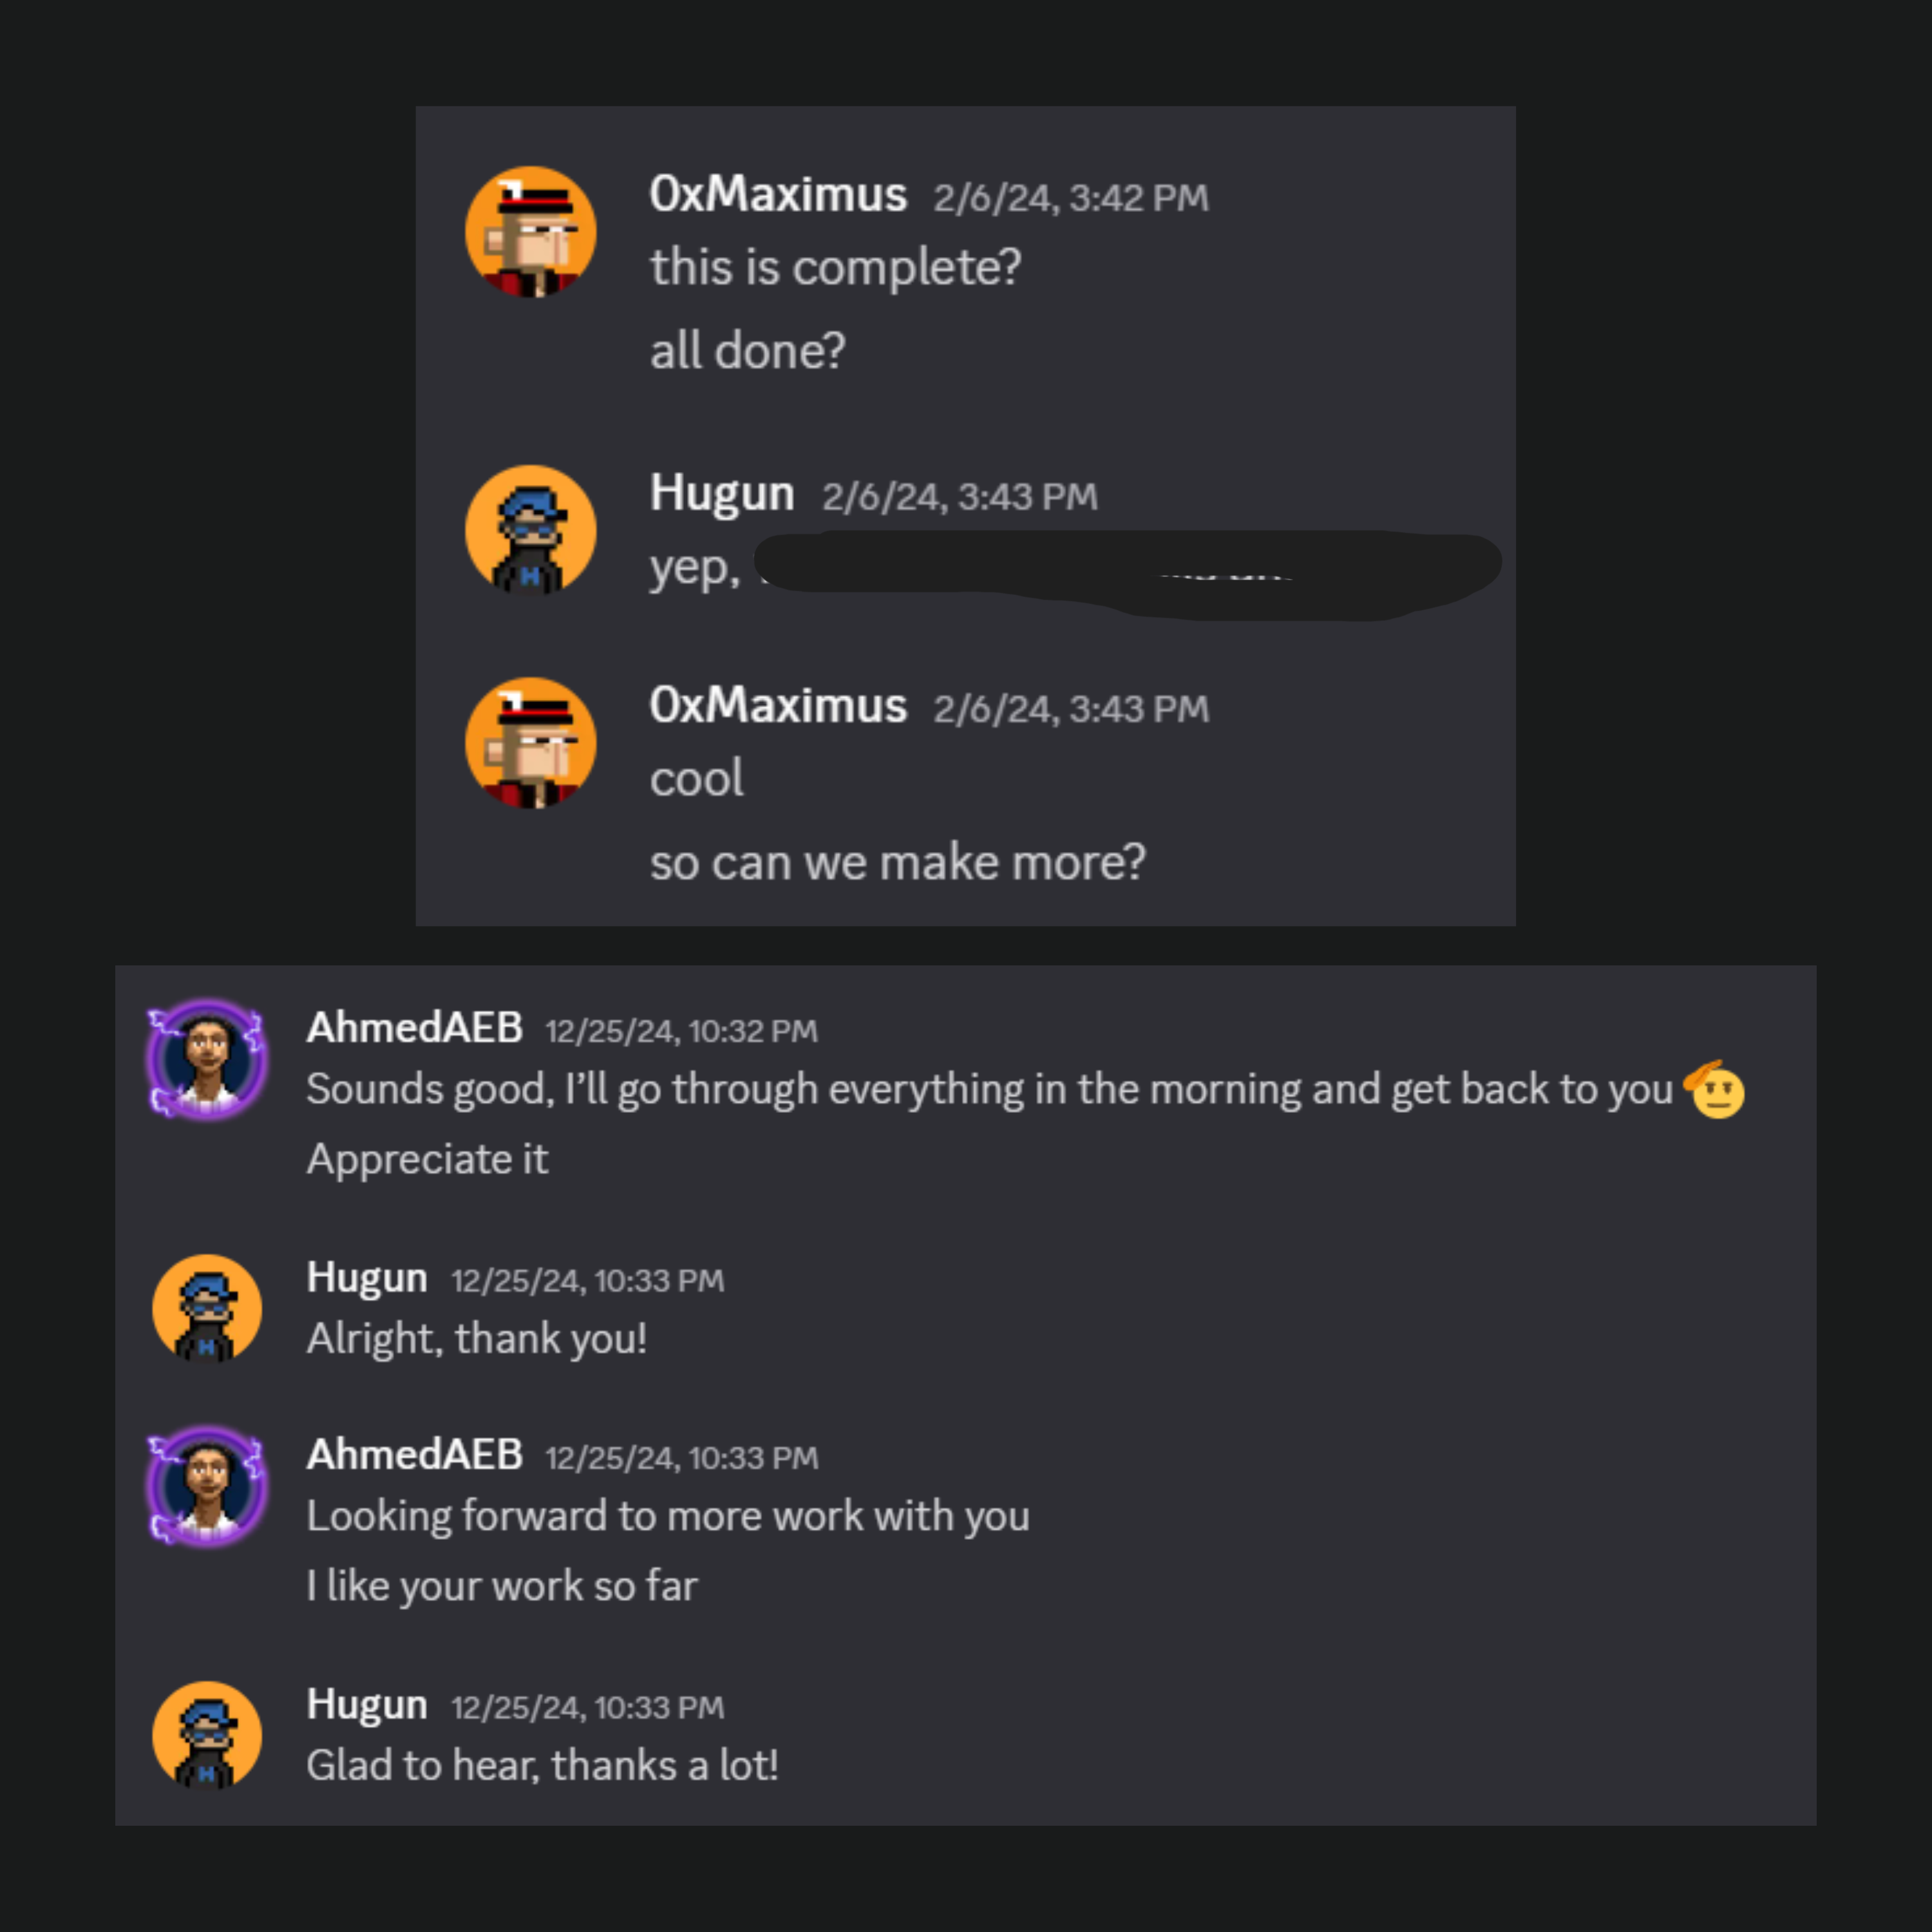This screenshot has width=1932, height=1932.
Task: Click 'I like your work so far' text
Action: 501,1585
